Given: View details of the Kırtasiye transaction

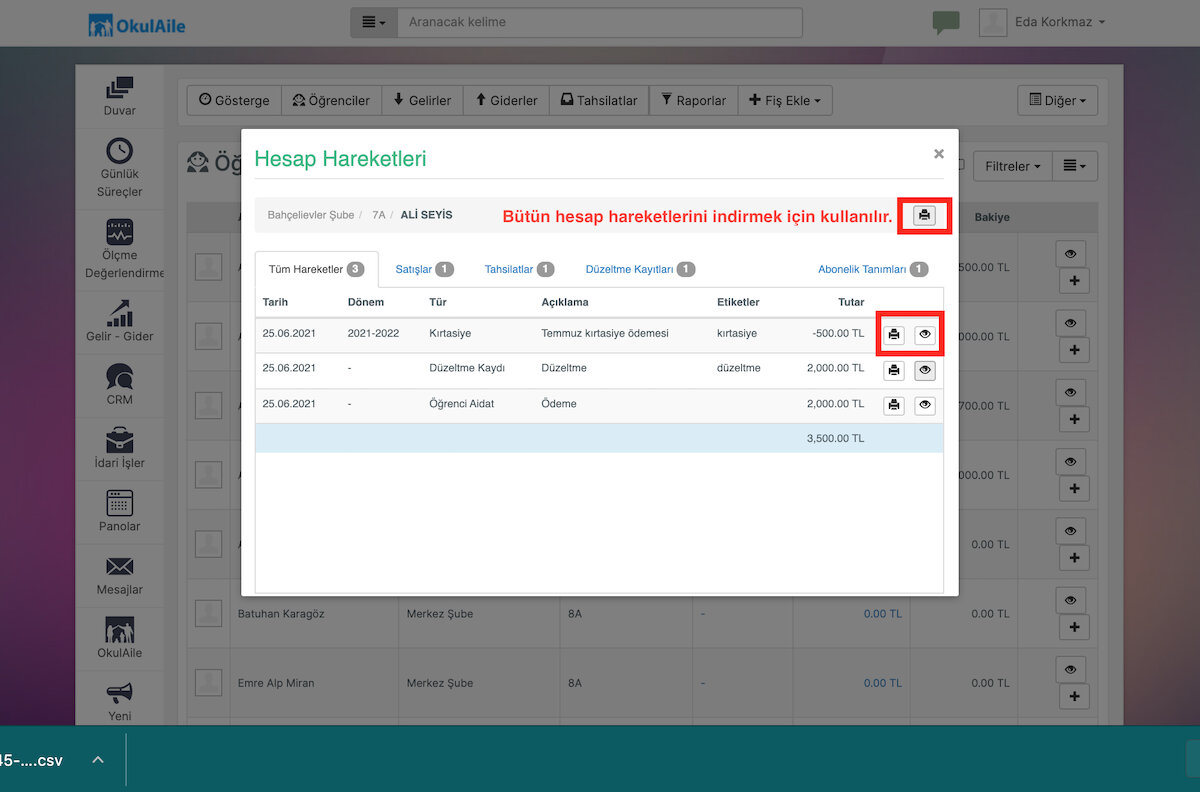Looking at the screenshot, I should coord(925,334).
